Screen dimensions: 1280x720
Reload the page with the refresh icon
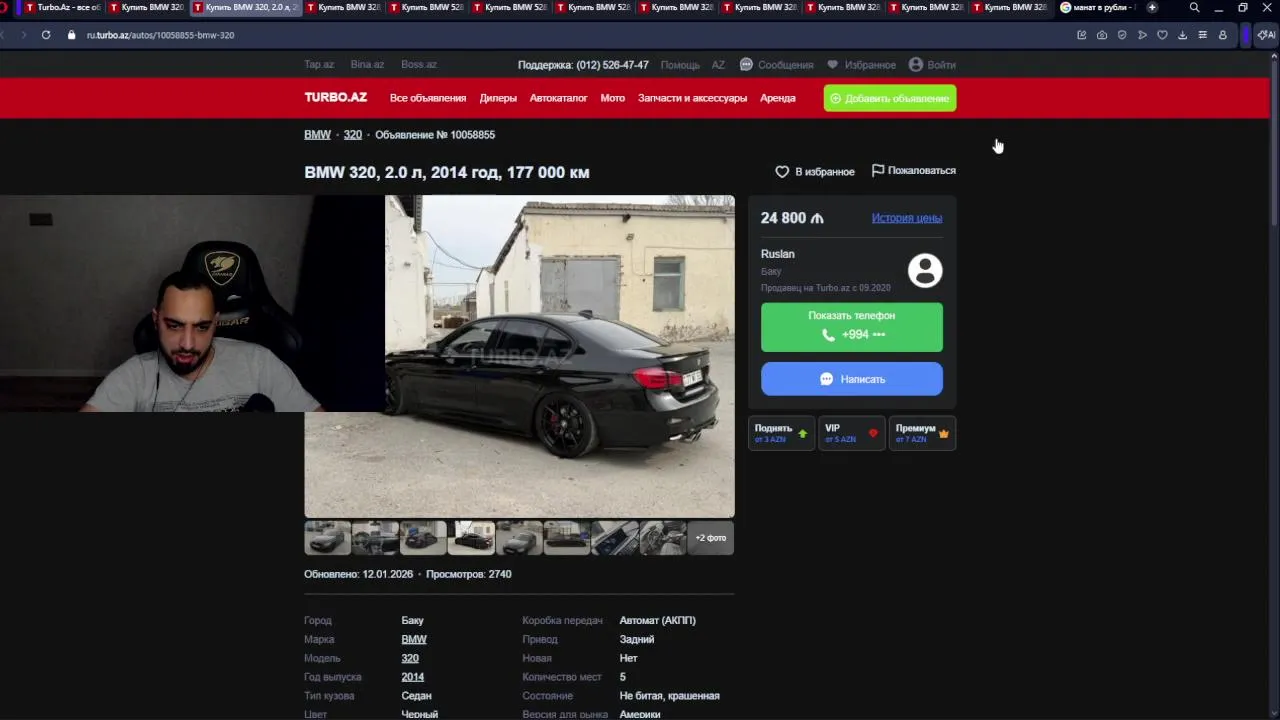point(46,35)
